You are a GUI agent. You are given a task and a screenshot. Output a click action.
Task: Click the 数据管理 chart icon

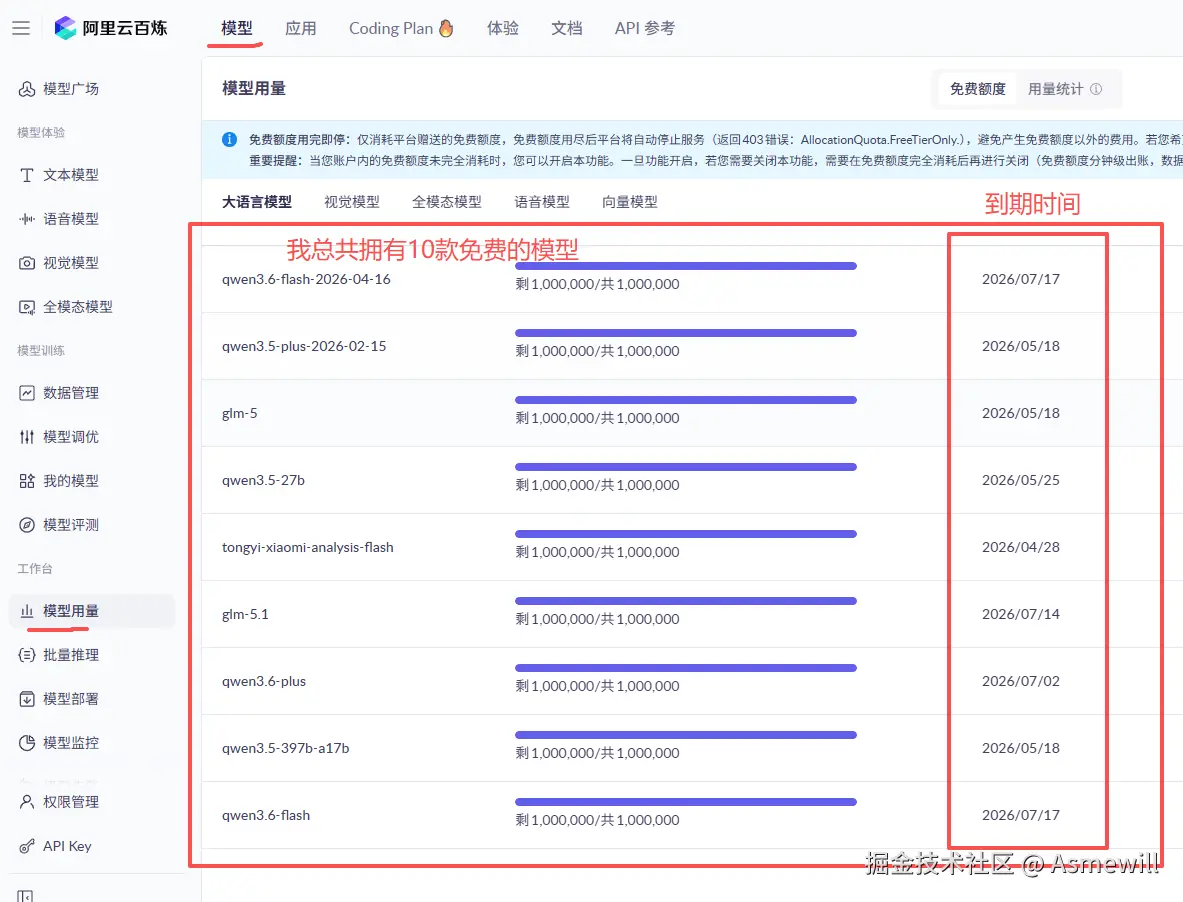(x=26, y=393)
